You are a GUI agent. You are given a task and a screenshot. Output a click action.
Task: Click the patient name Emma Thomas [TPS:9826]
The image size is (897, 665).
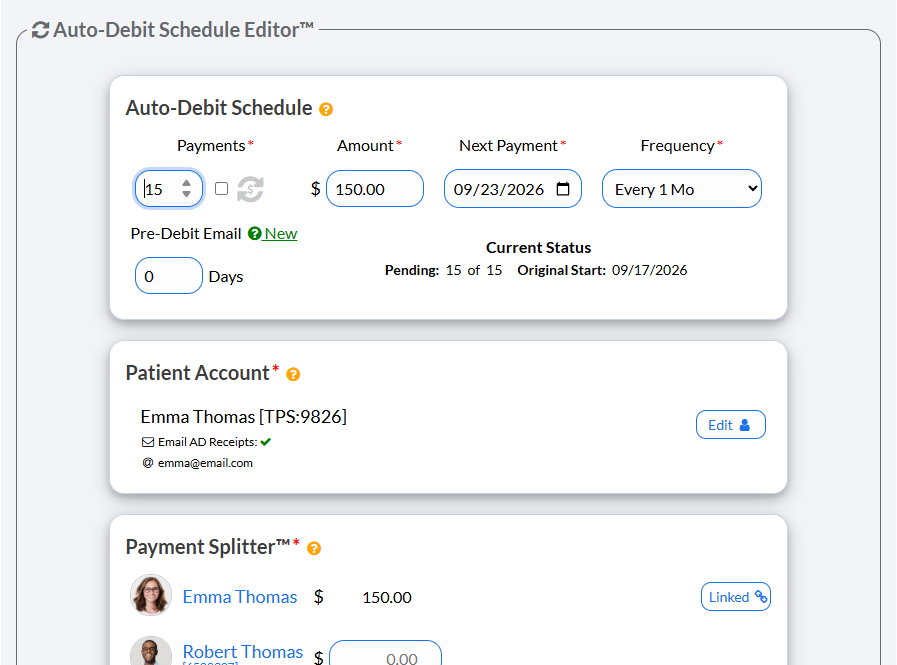click(x=244, y=417)
